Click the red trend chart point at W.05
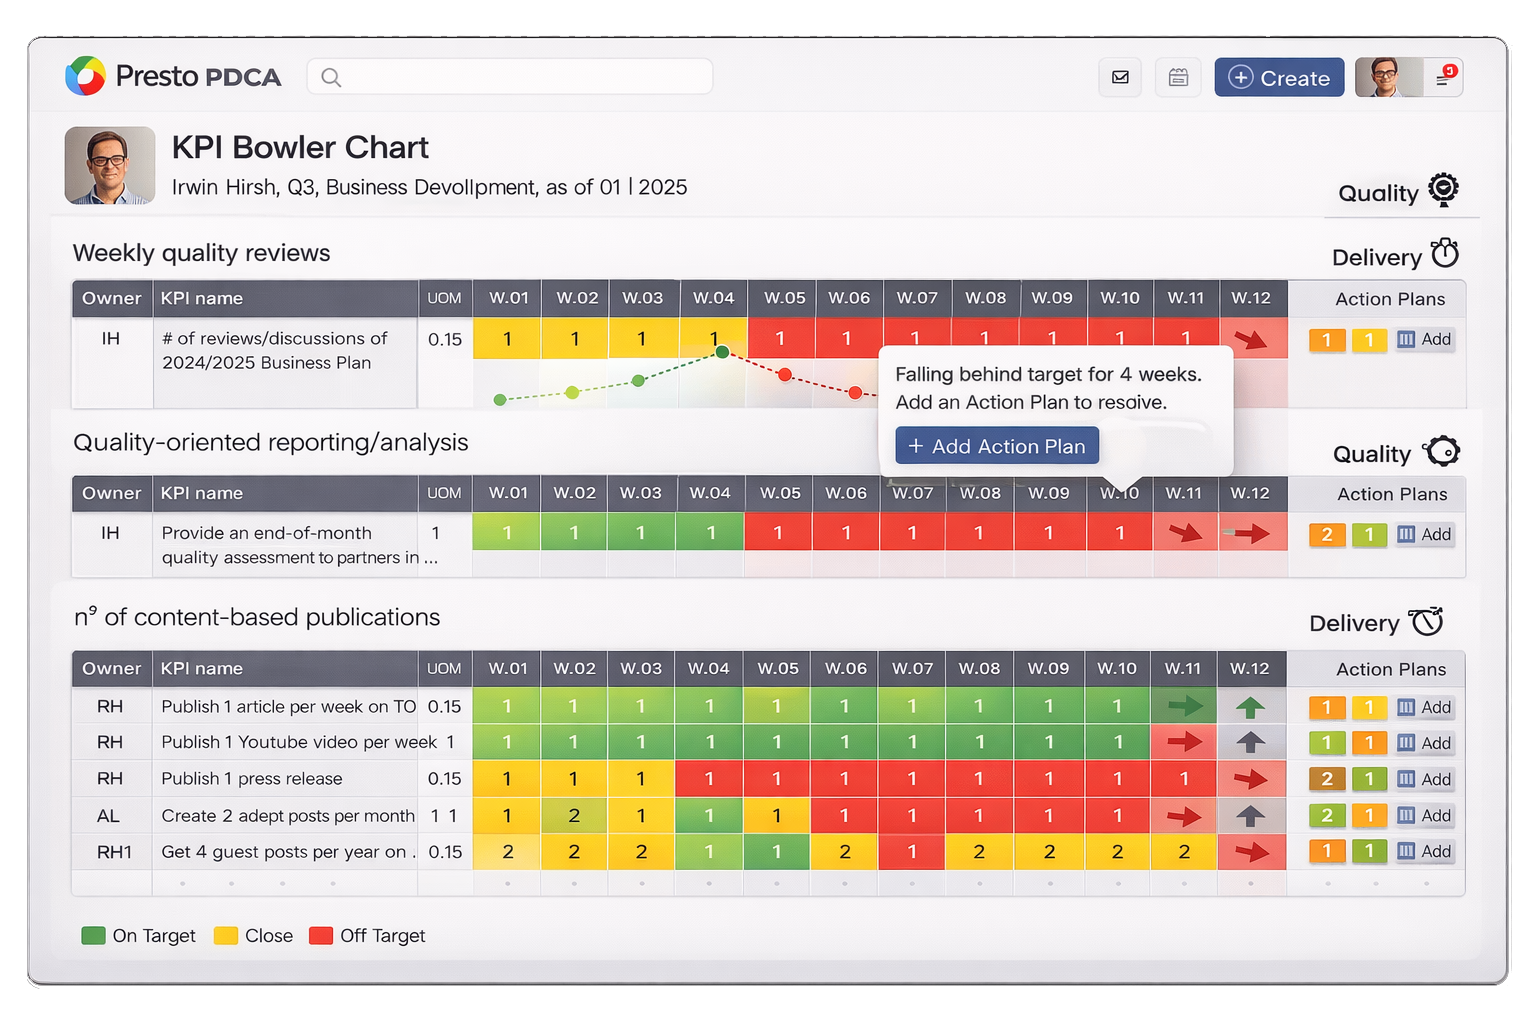The image size is (1536, 1024). [x=785, y=375]
